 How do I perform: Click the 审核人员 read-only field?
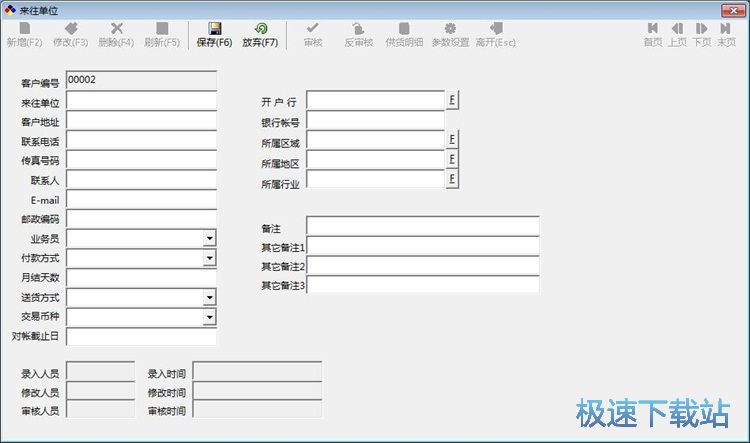tap(100, 410)
